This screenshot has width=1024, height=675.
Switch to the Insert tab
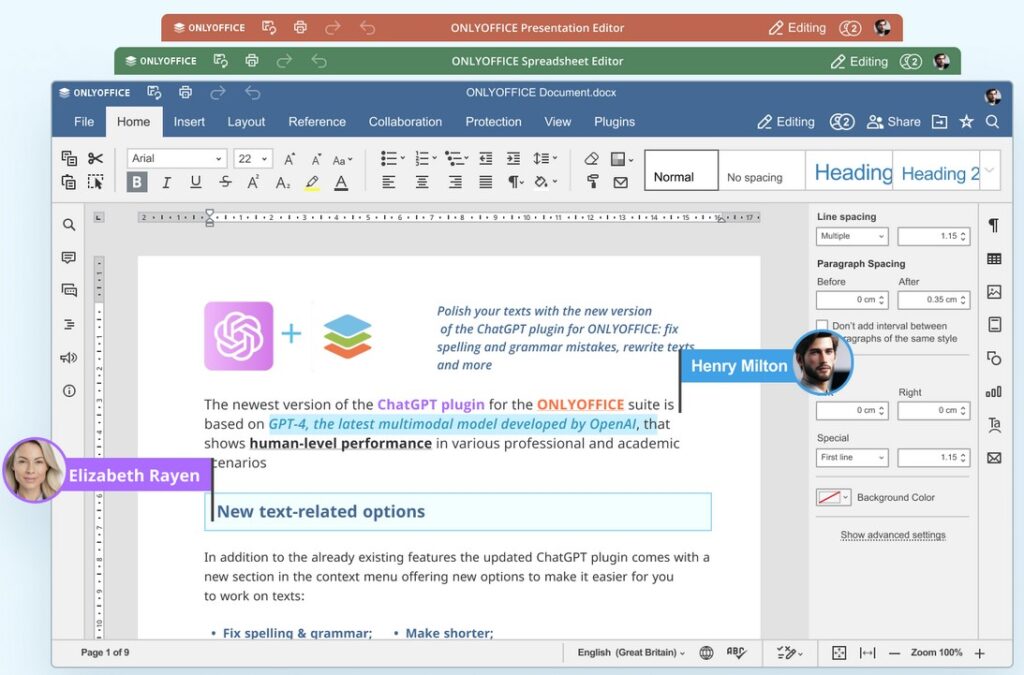(189, 122)
